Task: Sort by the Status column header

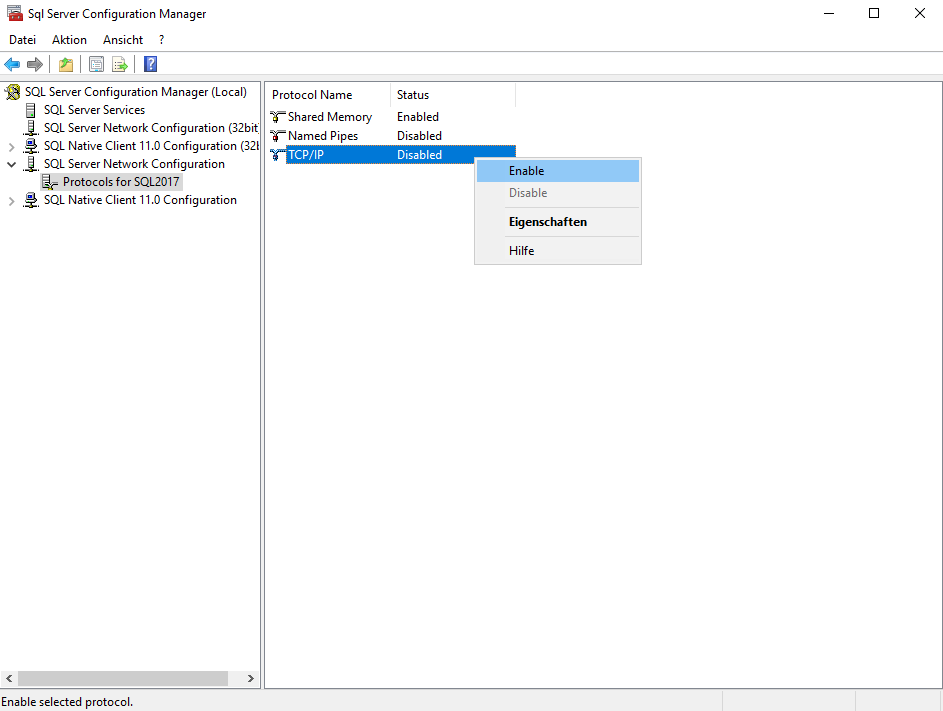Action: 453,95
